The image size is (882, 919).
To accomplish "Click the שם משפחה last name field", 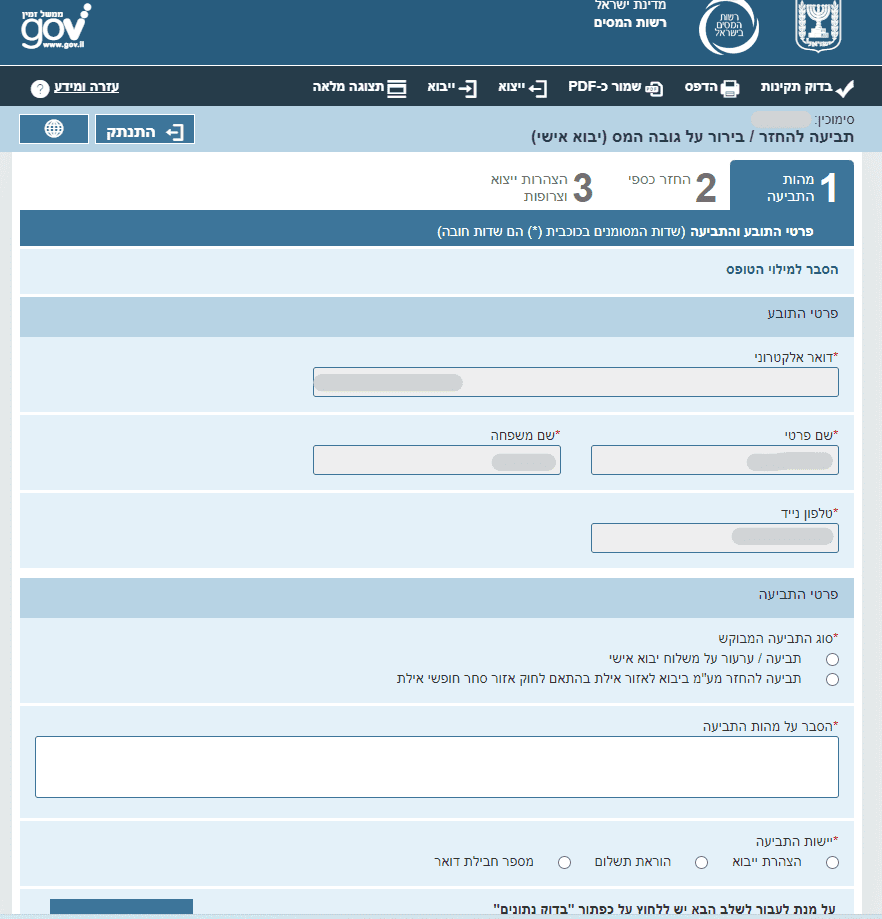I will [437, 460].
